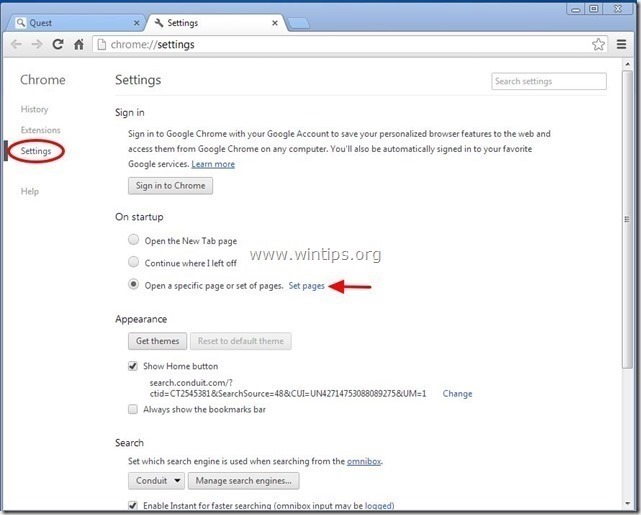Go to the home page icon
The height and width of the screenshot is (515, 641).
click(x=79, y=44)
